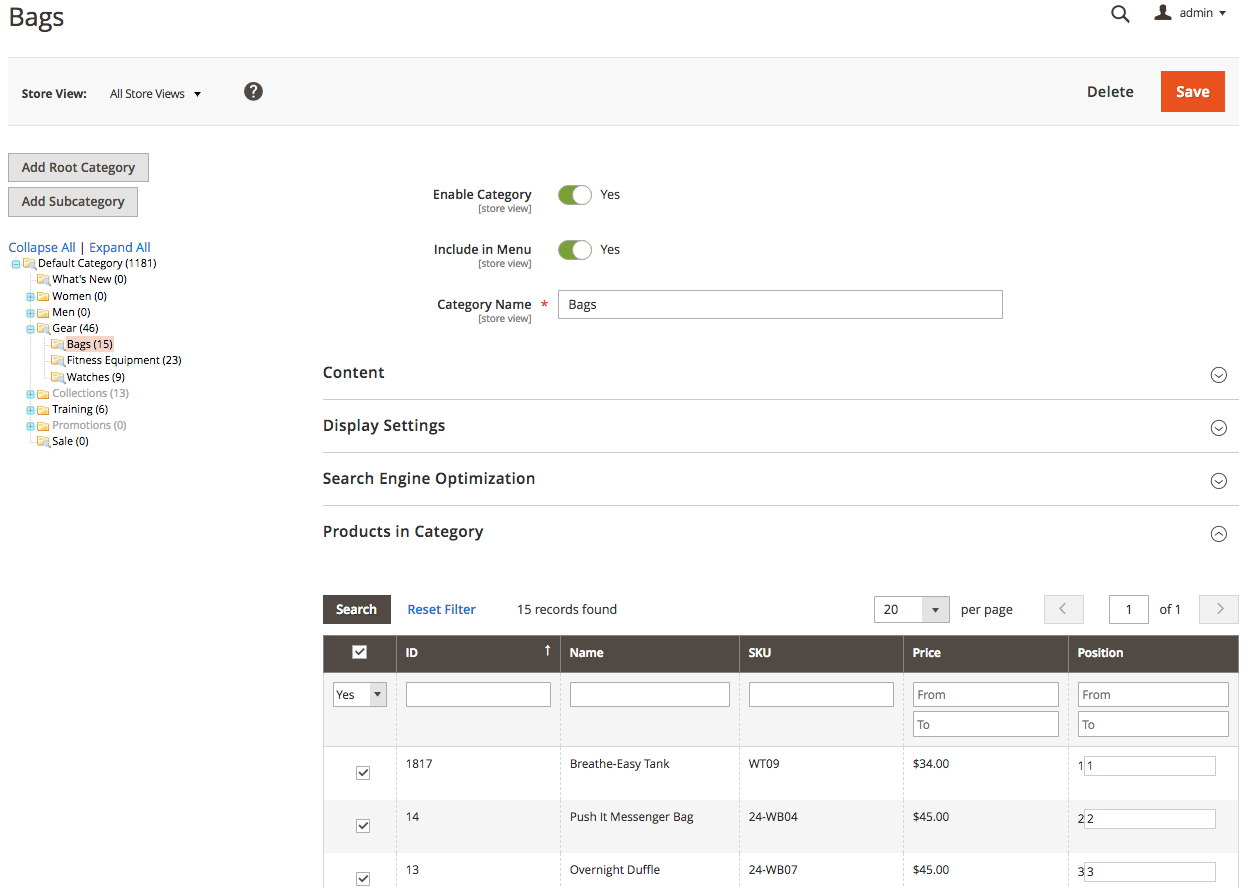Click the Bags folder icon in tree
This screenshot has width=1247, height=888.
(57, 344)
